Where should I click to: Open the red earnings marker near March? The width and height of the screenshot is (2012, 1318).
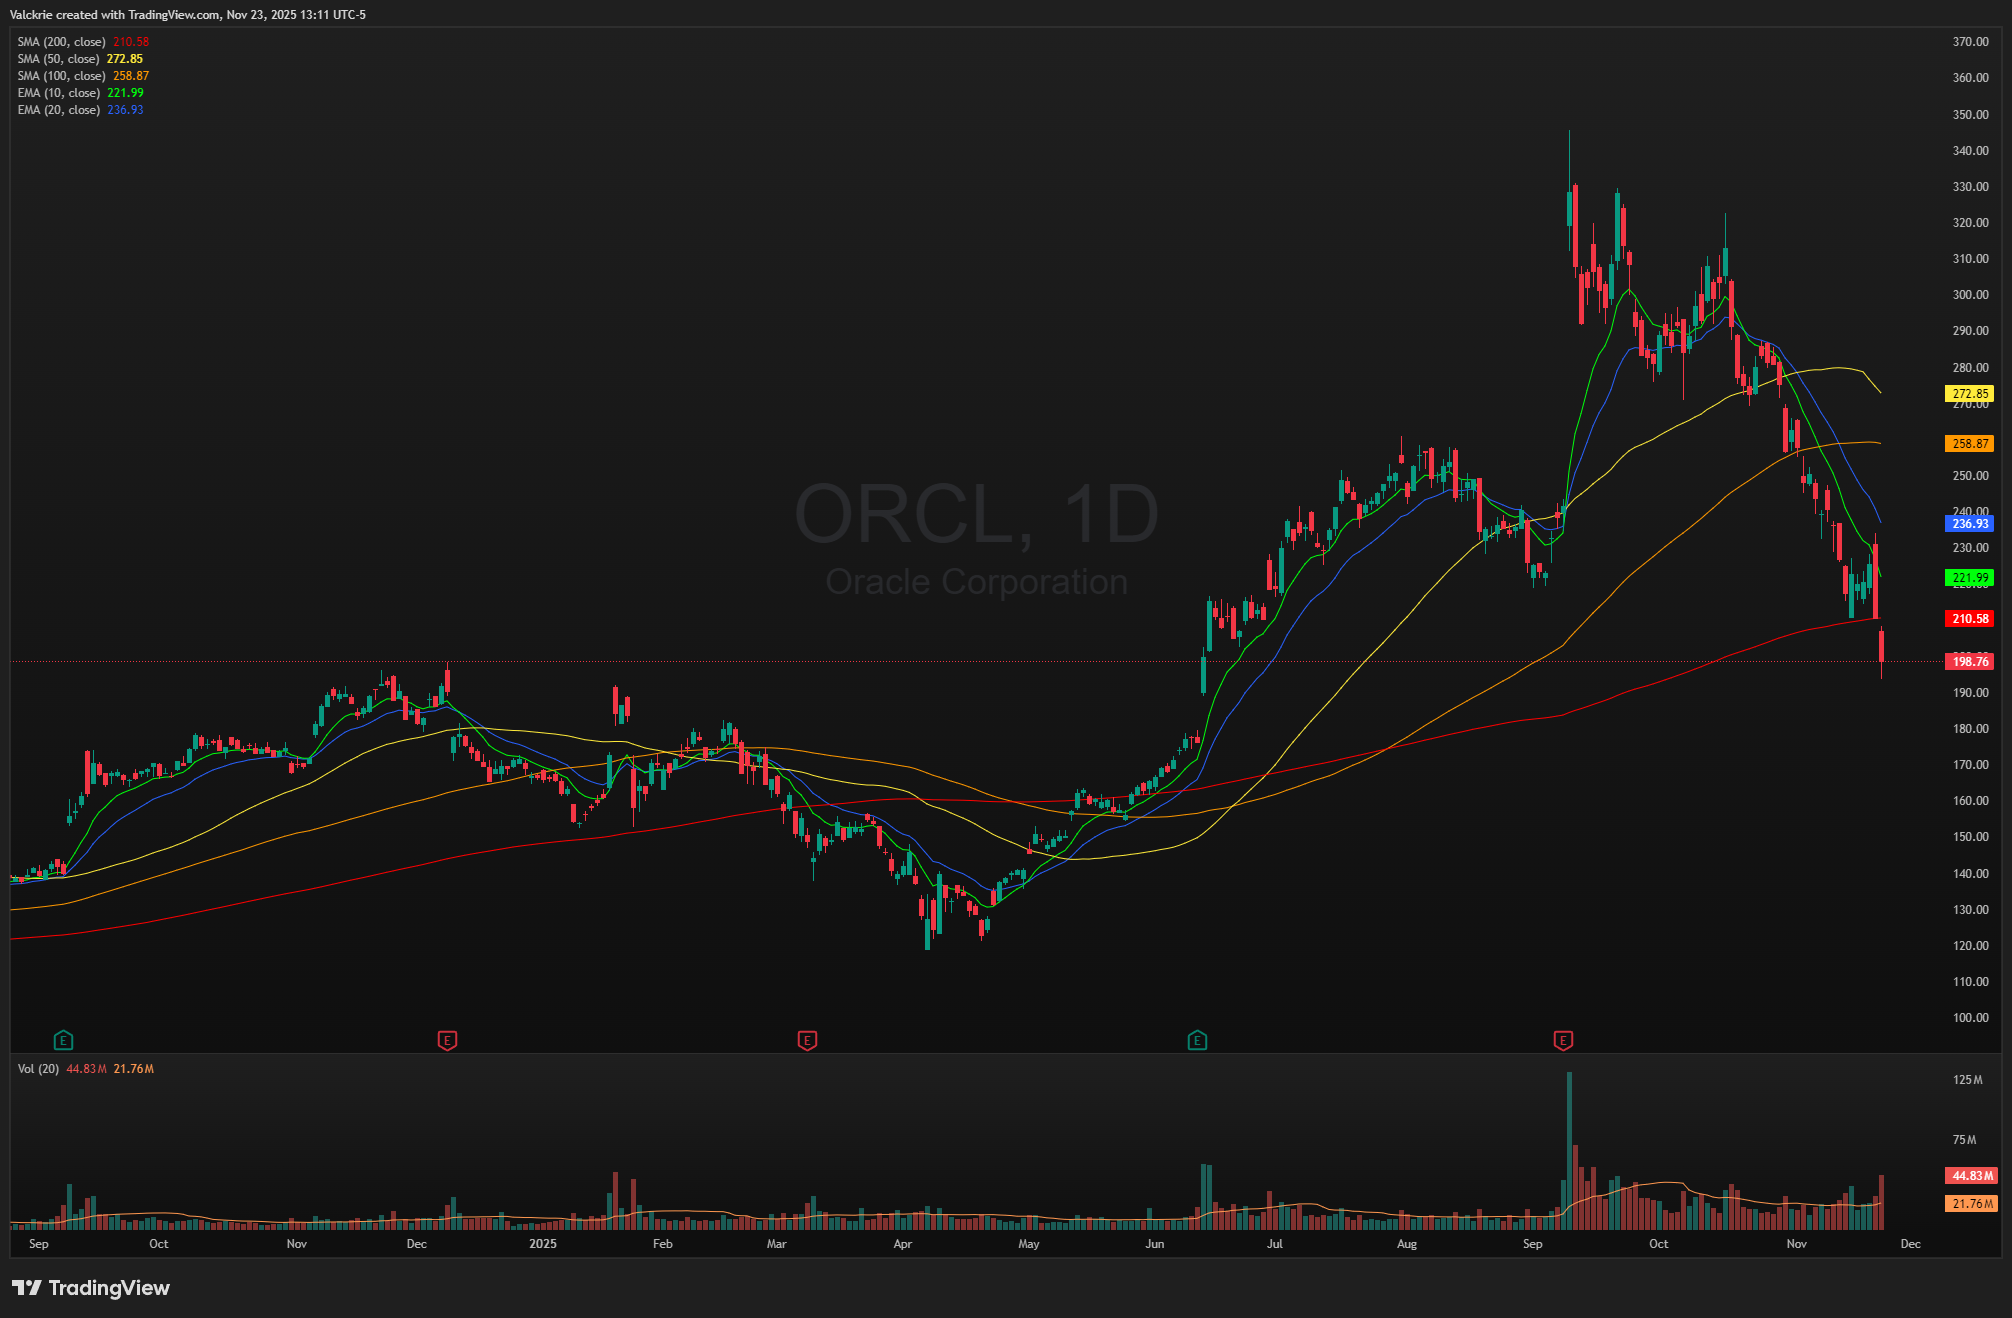coord(807,1040)
